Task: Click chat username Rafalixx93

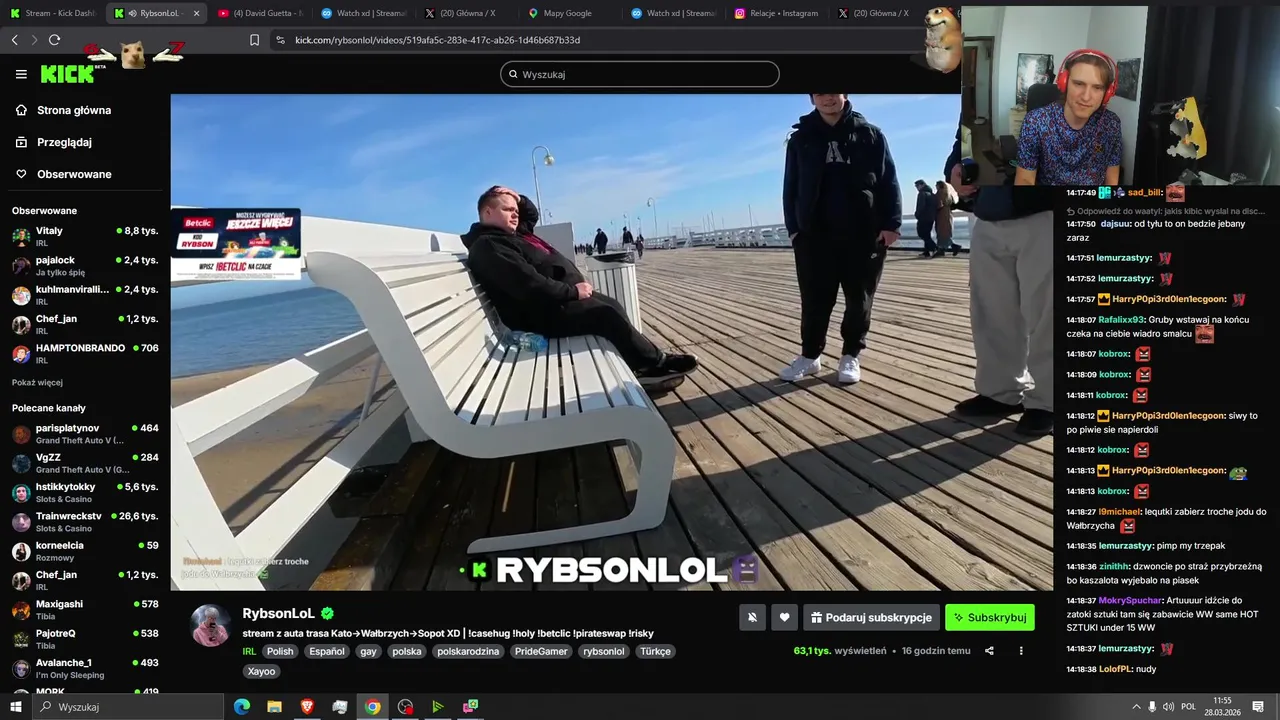Action: tap(1122, 320)
